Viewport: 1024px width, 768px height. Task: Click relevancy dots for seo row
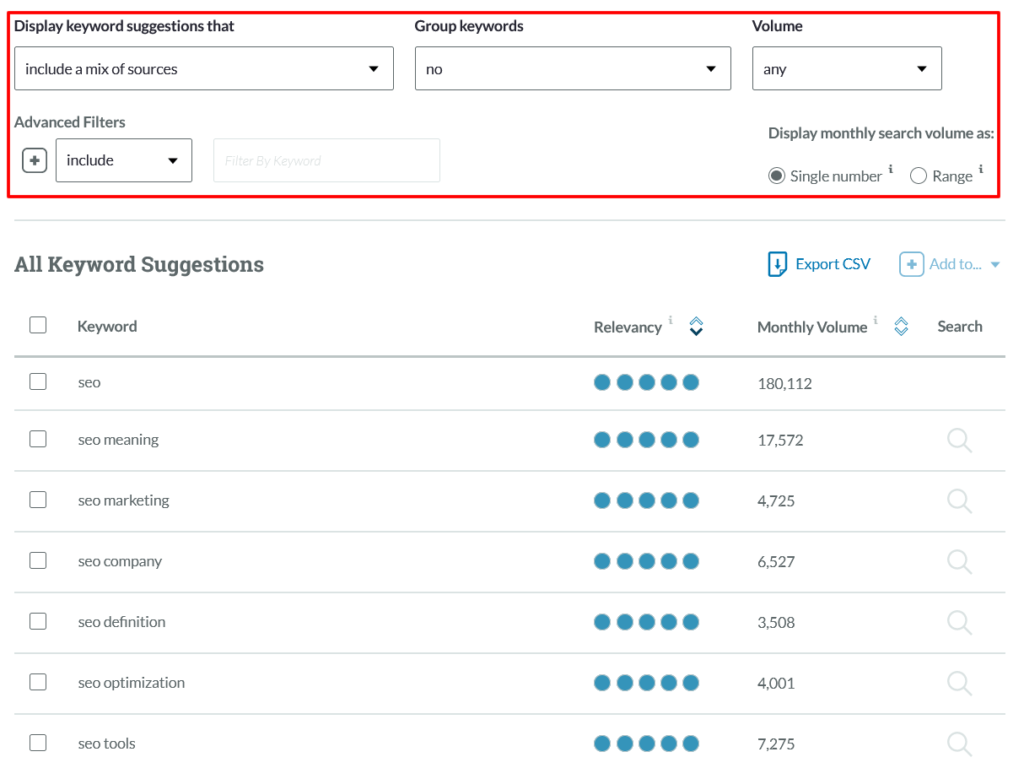point(647,383)
